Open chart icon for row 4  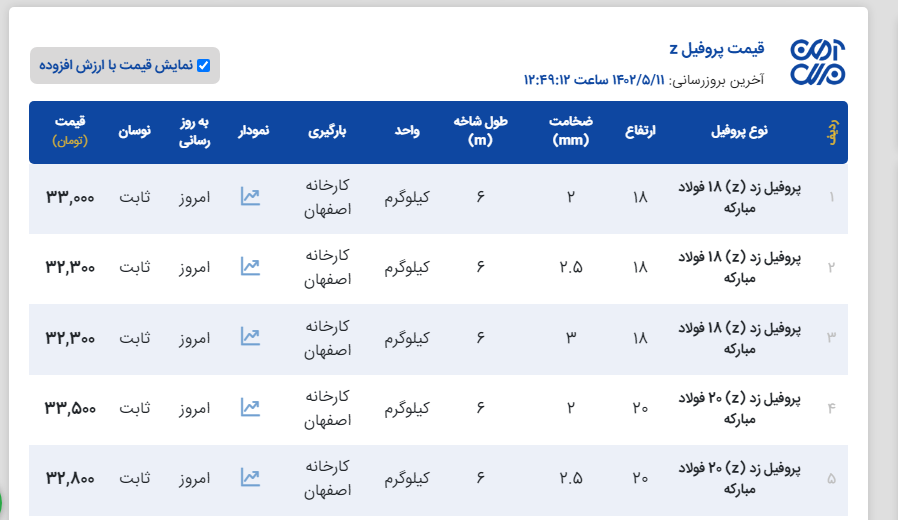point(250,407)
